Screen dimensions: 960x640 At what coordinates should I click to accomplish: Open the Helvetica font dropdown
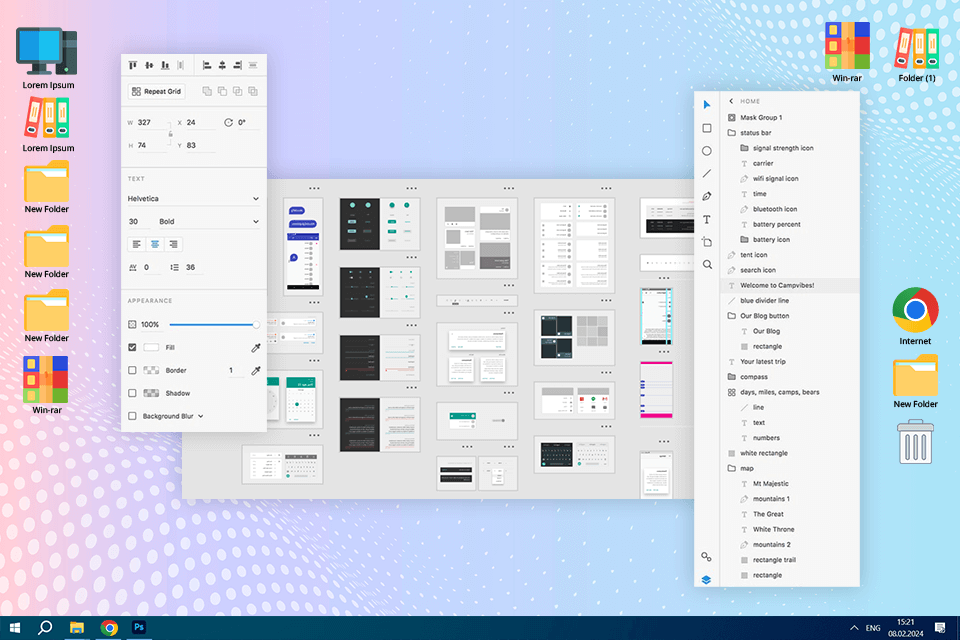click(x=193, y=198)
